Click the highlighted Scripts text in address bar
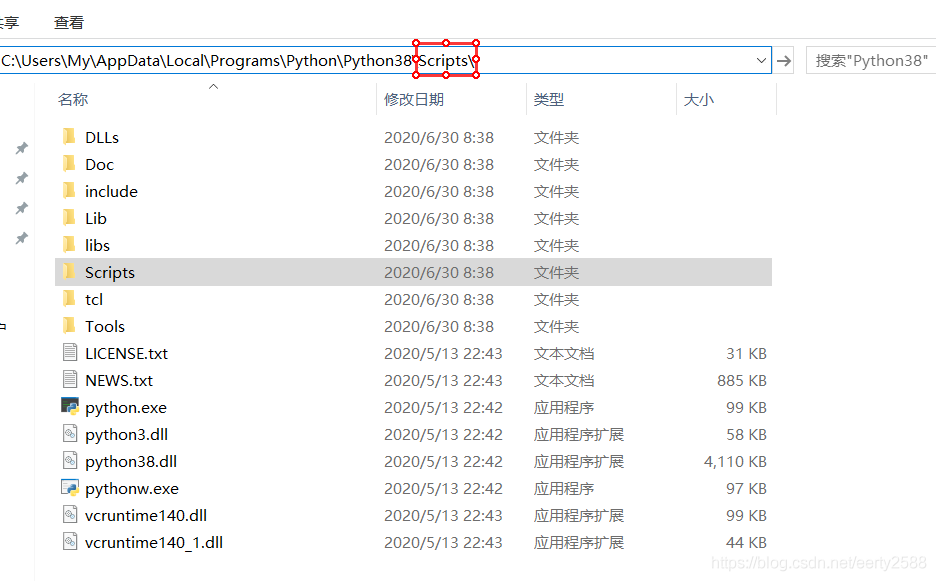 click(446, 60)
